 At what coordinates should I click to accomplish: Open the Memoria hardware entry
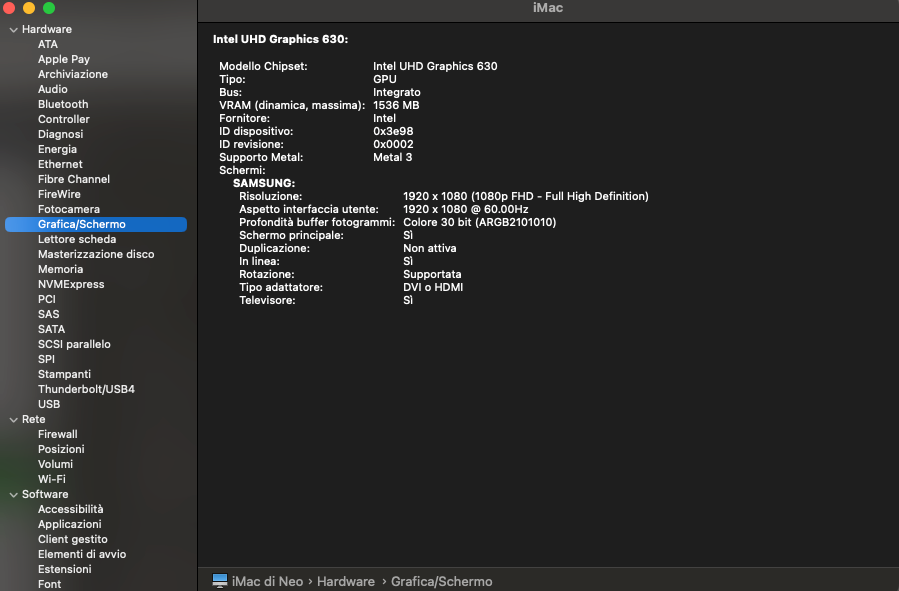[x=60, y=269]
